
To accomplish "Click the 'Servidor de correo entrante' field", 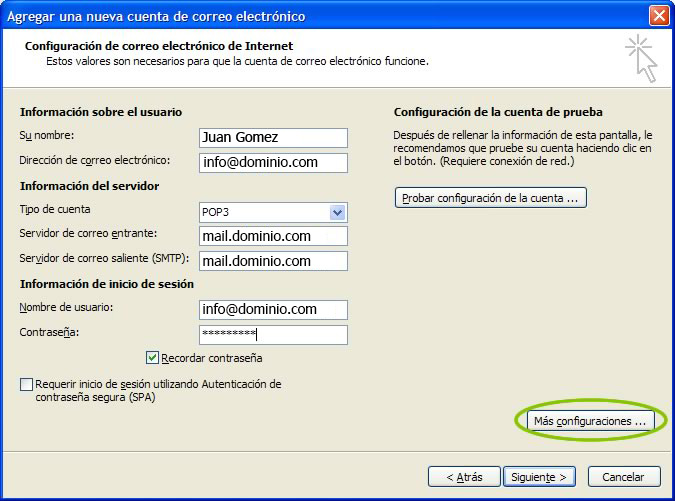I will coord(273,236).
